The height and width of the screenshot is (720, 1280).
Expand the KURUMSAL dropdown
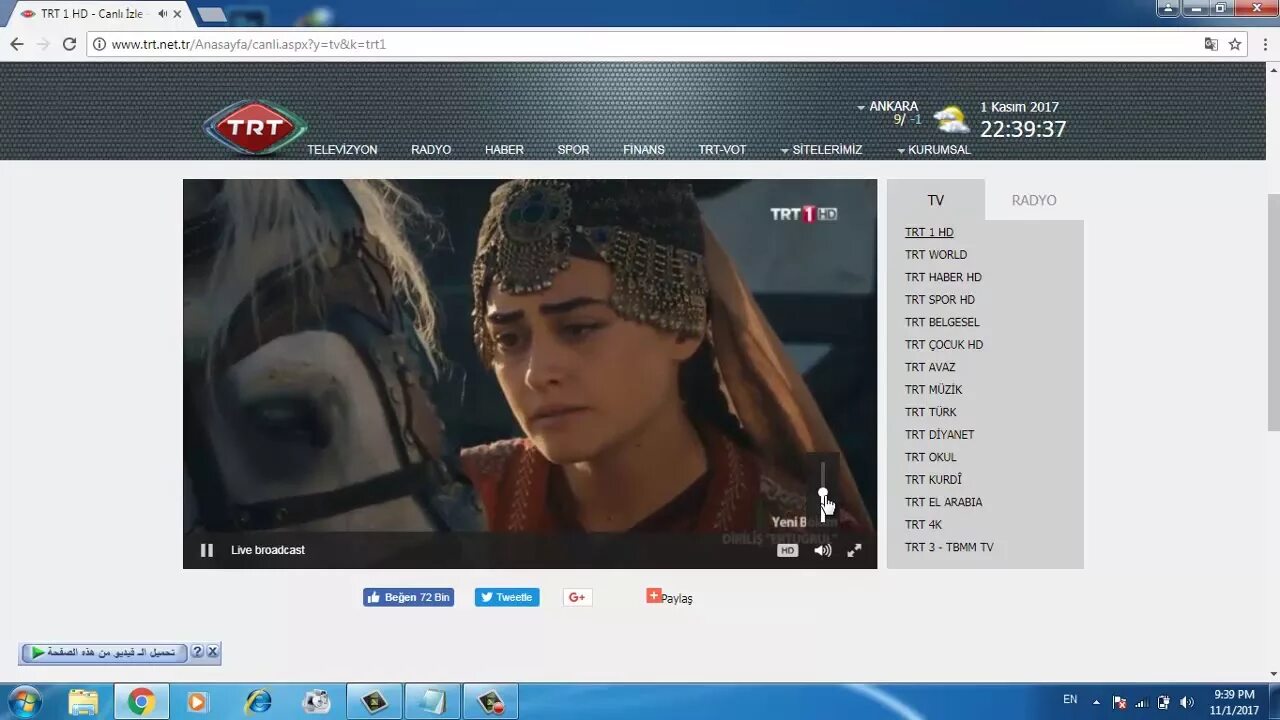[x=934, y=150]
